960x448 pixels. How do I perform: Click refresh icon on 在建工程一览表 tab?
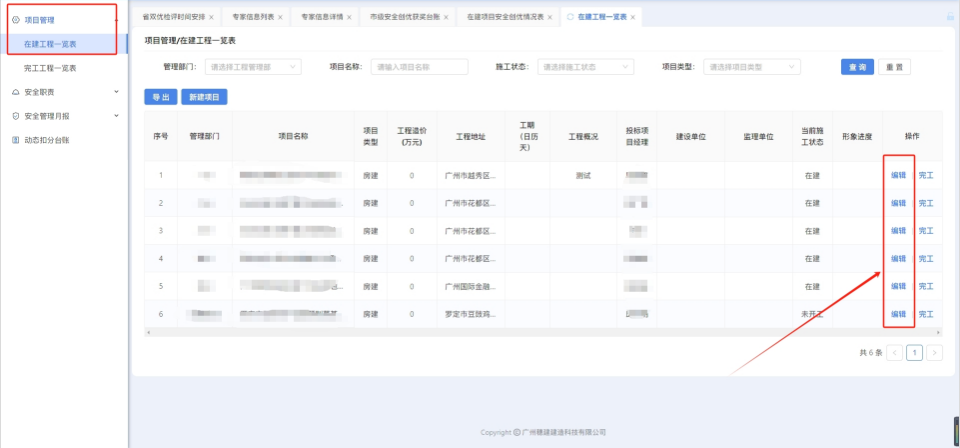pyautogui.click(x=570, y=17)
